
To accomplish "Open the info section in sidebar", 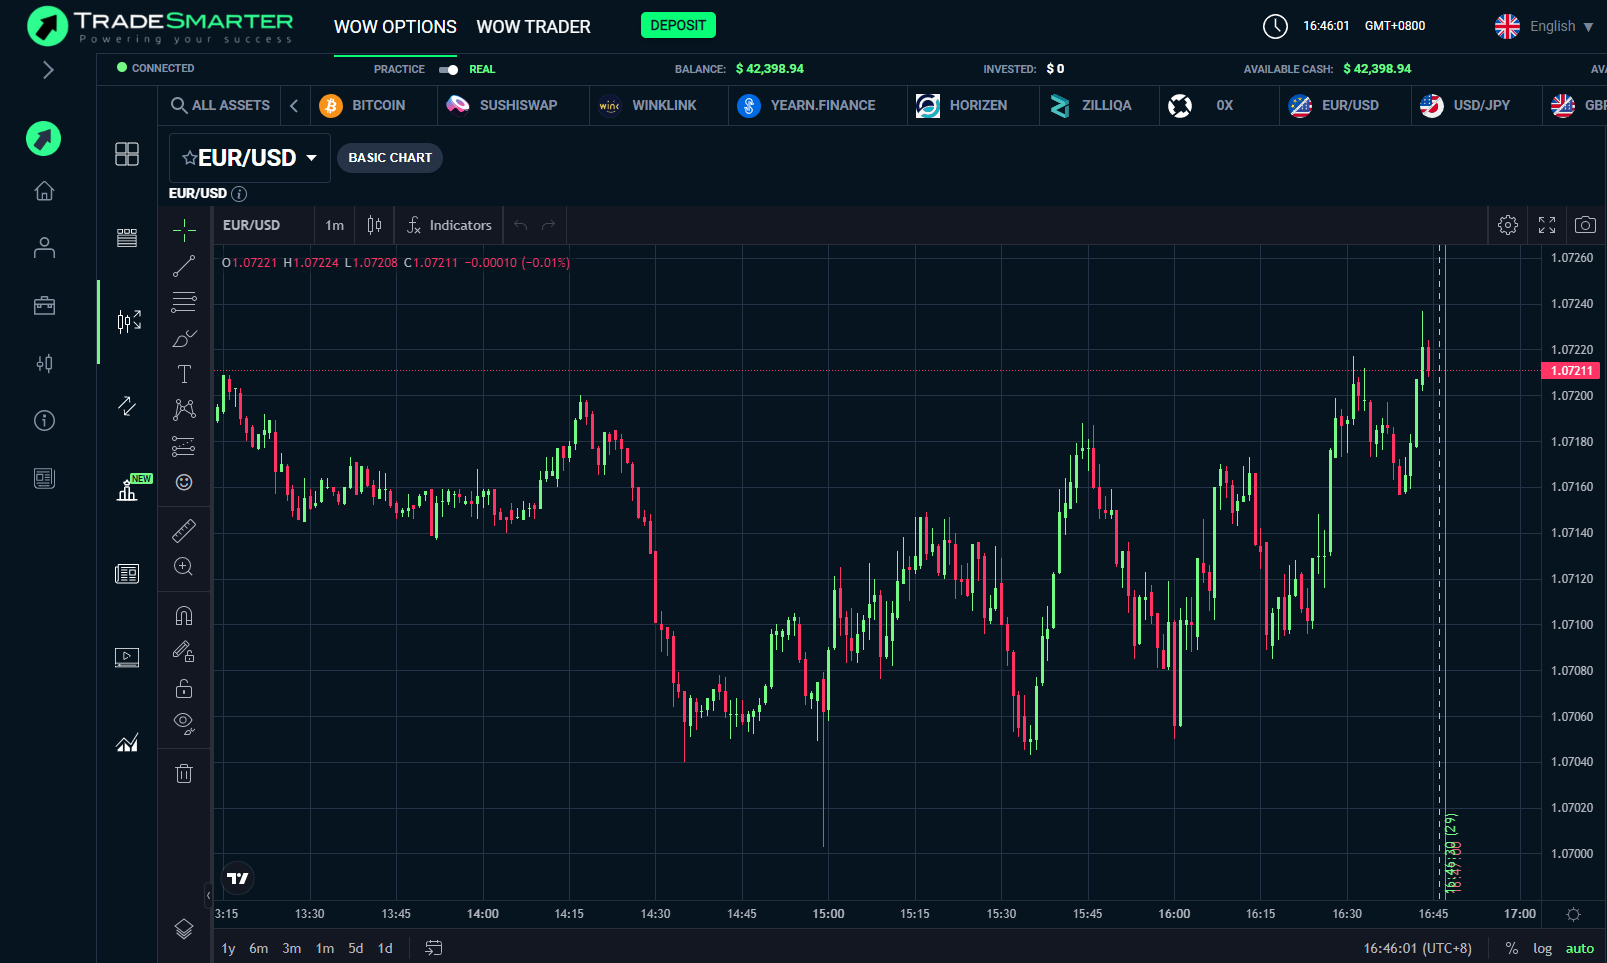I will pyautogui.click(x=44, y=420).
